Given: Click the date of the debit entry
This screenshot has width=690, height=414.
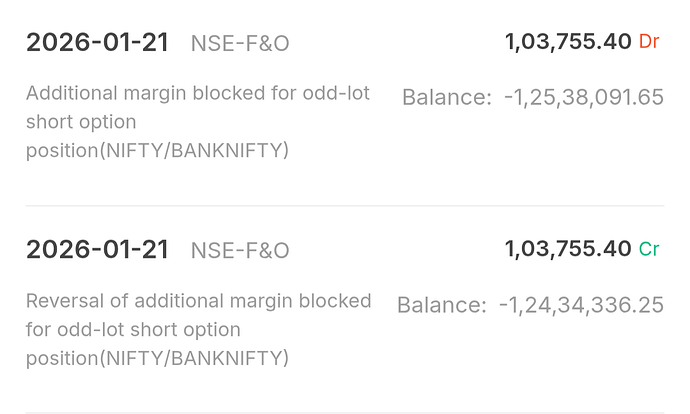Looking at the screenshot, I should [98, 42].
